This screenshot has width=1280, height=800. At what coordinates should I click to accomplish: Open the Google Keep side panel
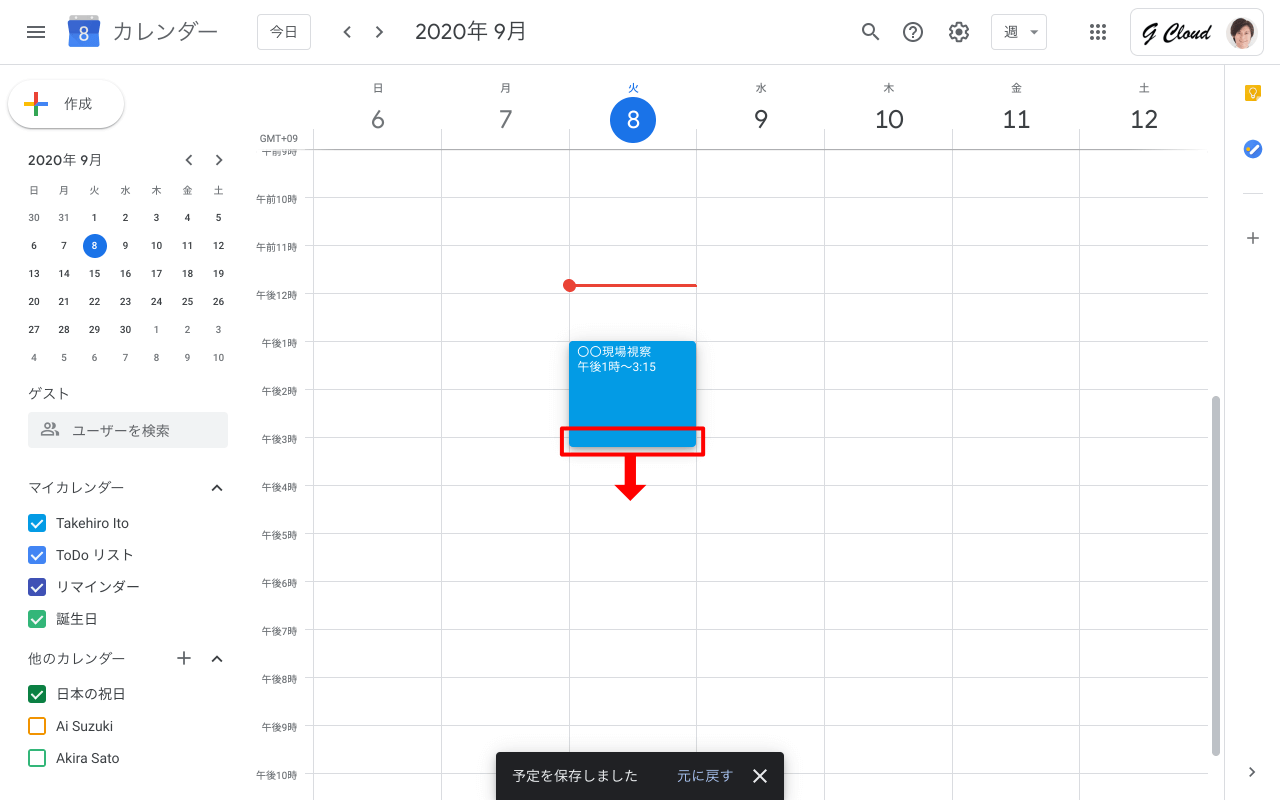point(1252,93)
